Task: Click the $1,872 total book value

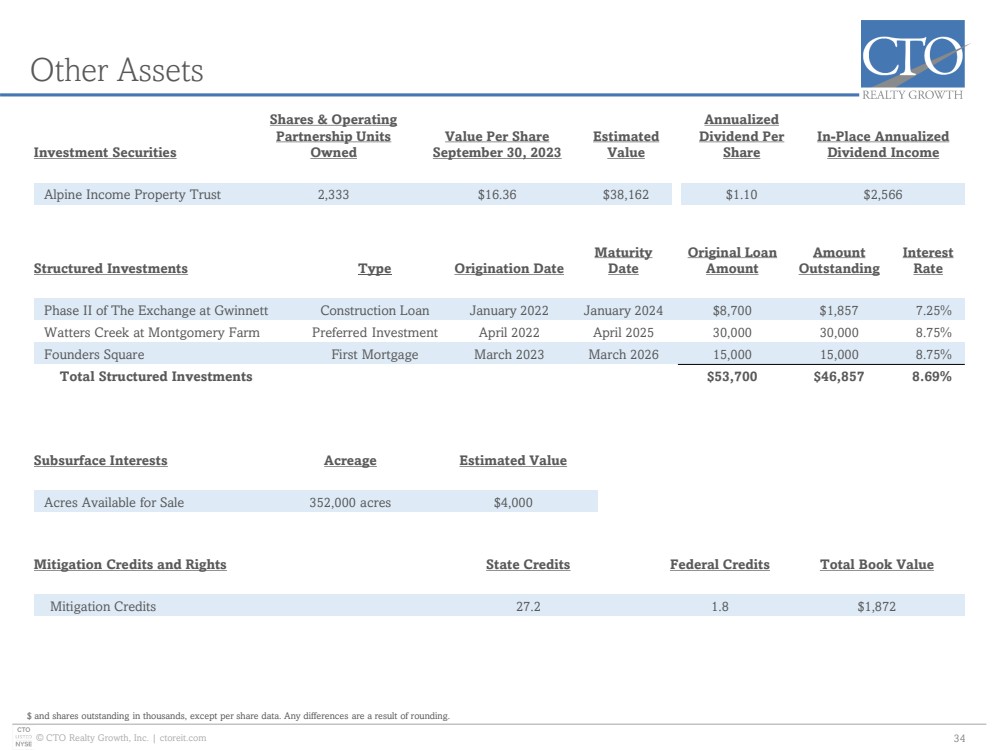Action: [x=877, y=606]
